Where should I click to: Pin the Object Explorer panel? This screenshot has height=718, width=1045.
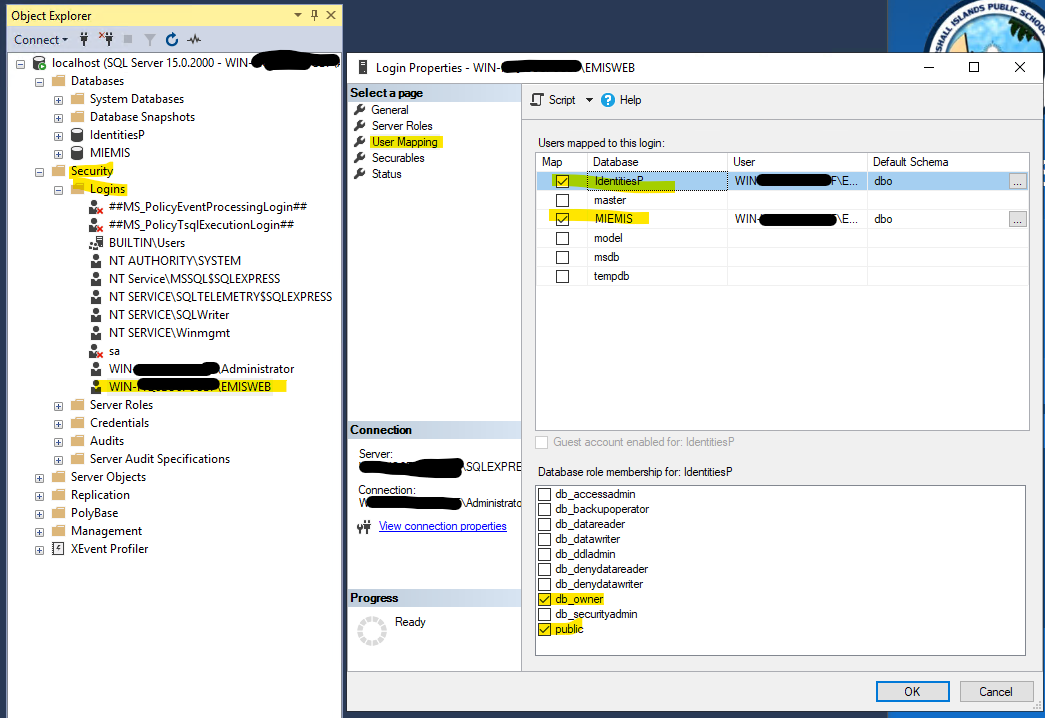click(315, 15)
